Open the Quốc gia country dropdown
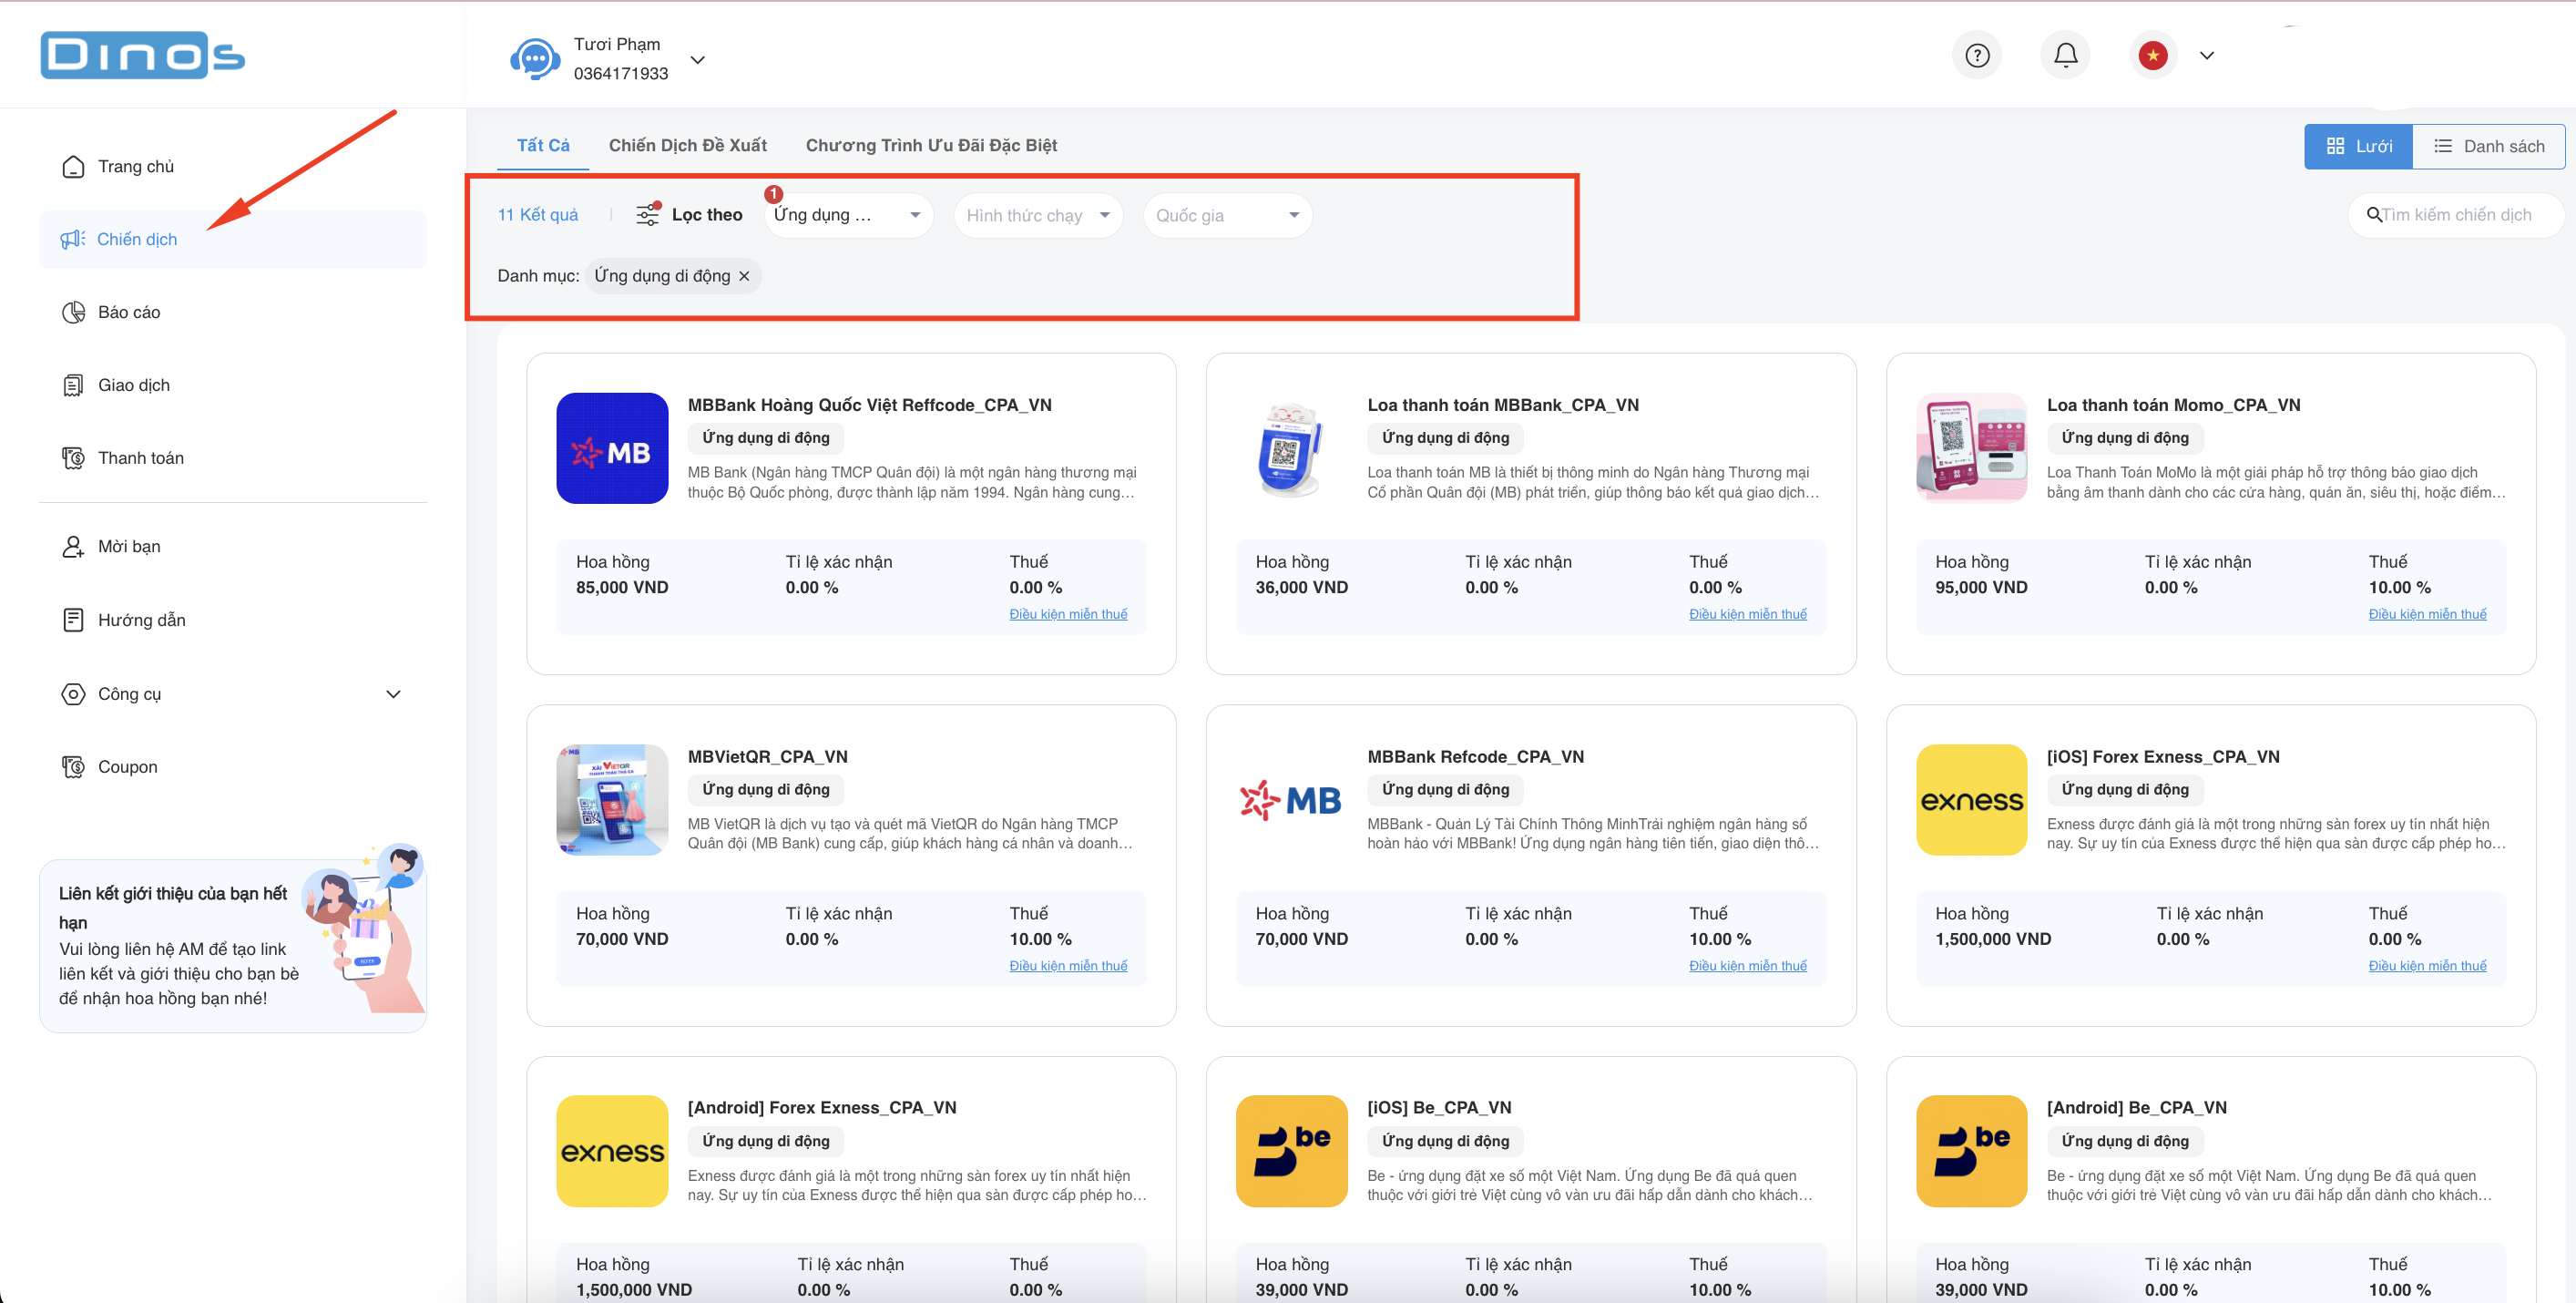The width and height of the screenshot is (2576, 1303). coord(1226,214)
